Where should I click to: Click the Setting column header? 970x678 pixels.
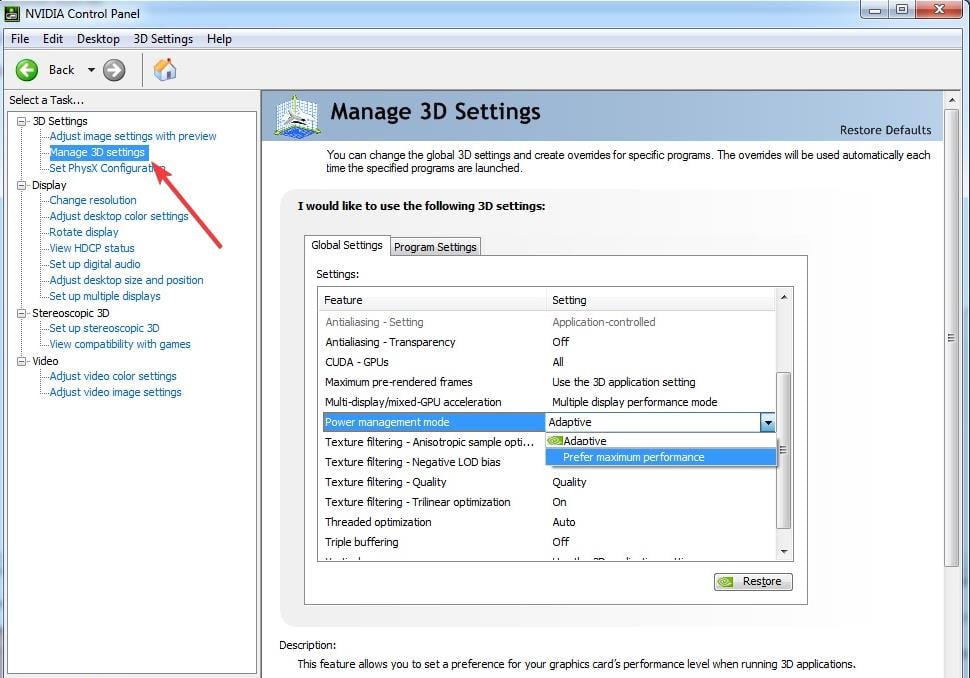[x=661, y=300]
